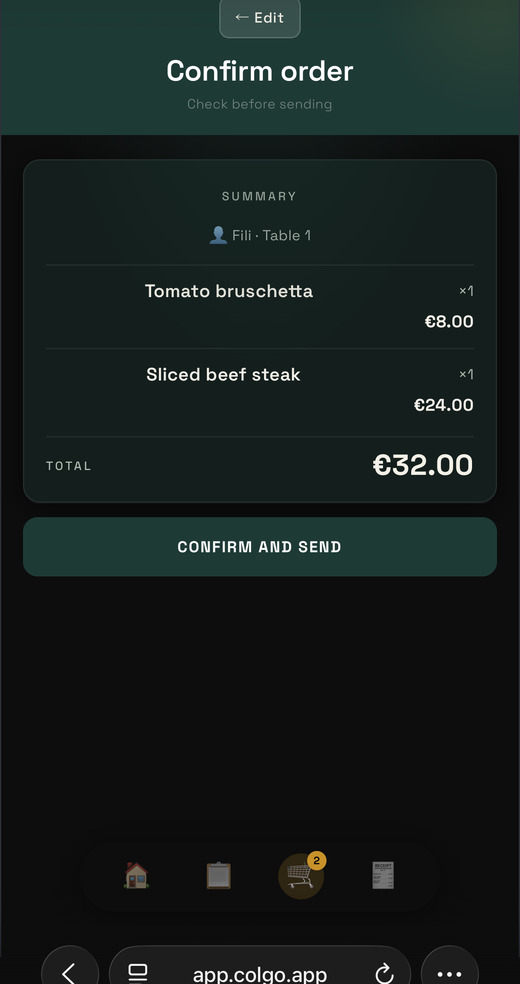
Task: Open browser three-dots menu
Action: click(x=449, y=973)
